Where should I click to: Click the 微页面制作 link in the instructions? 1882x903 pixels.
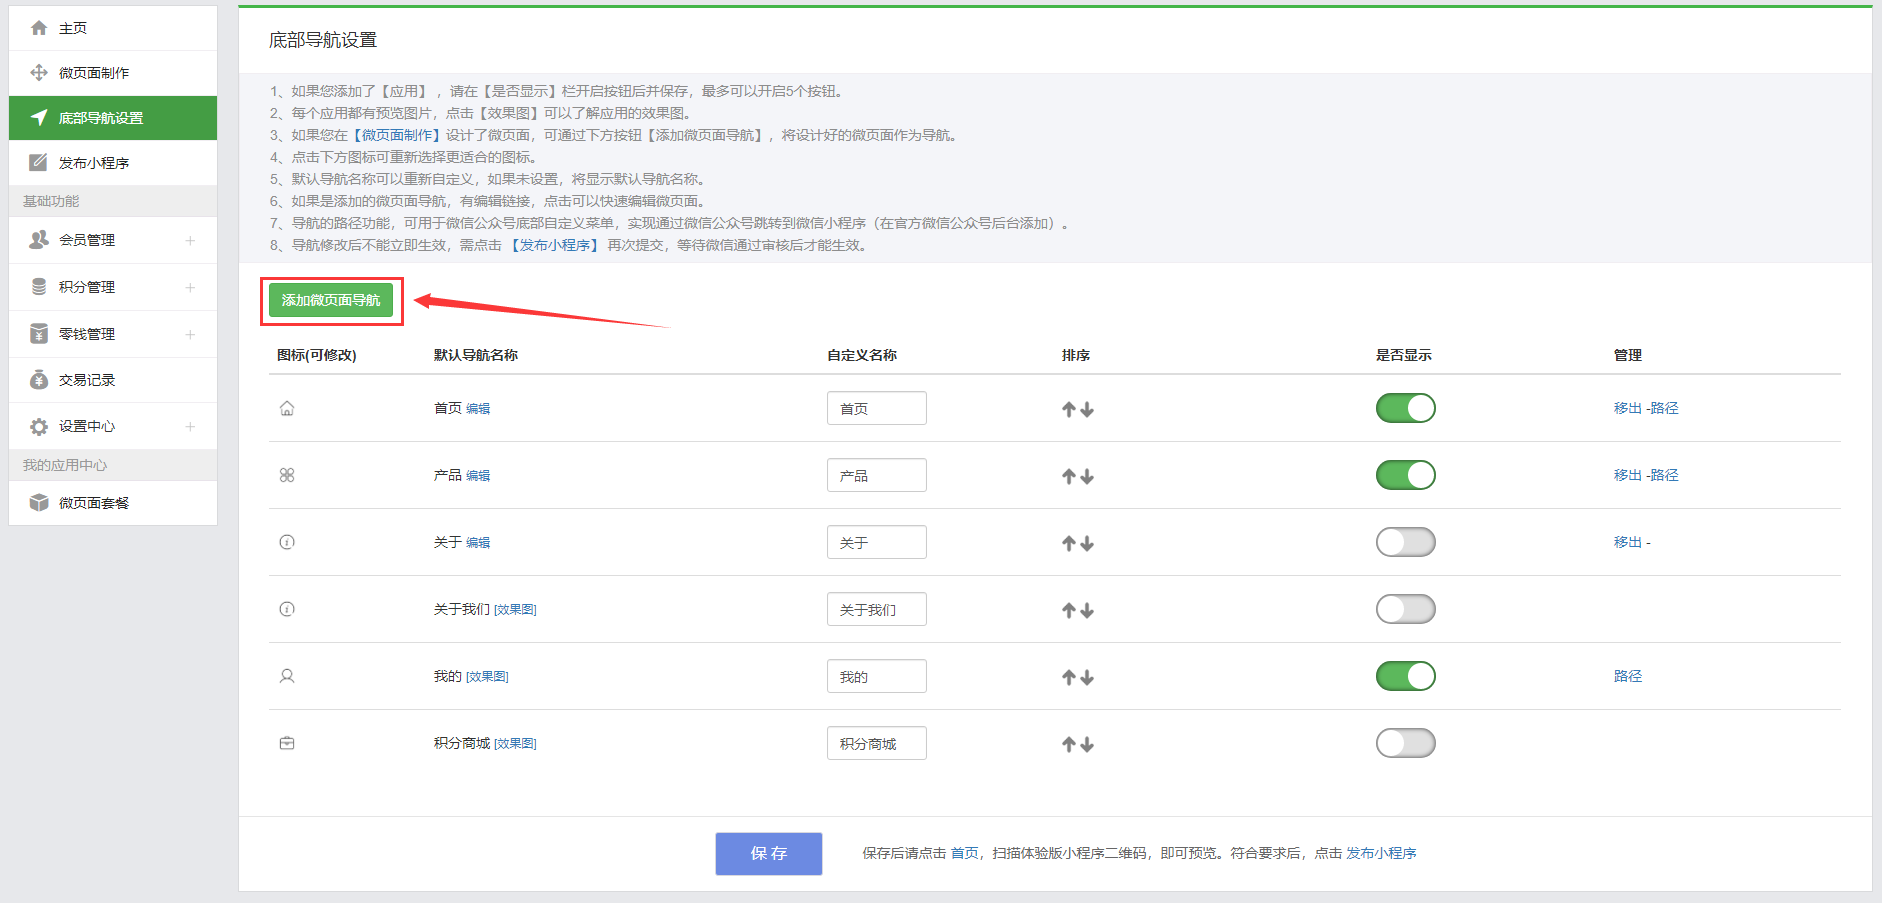pyautogui.click(x=398, y=135)
